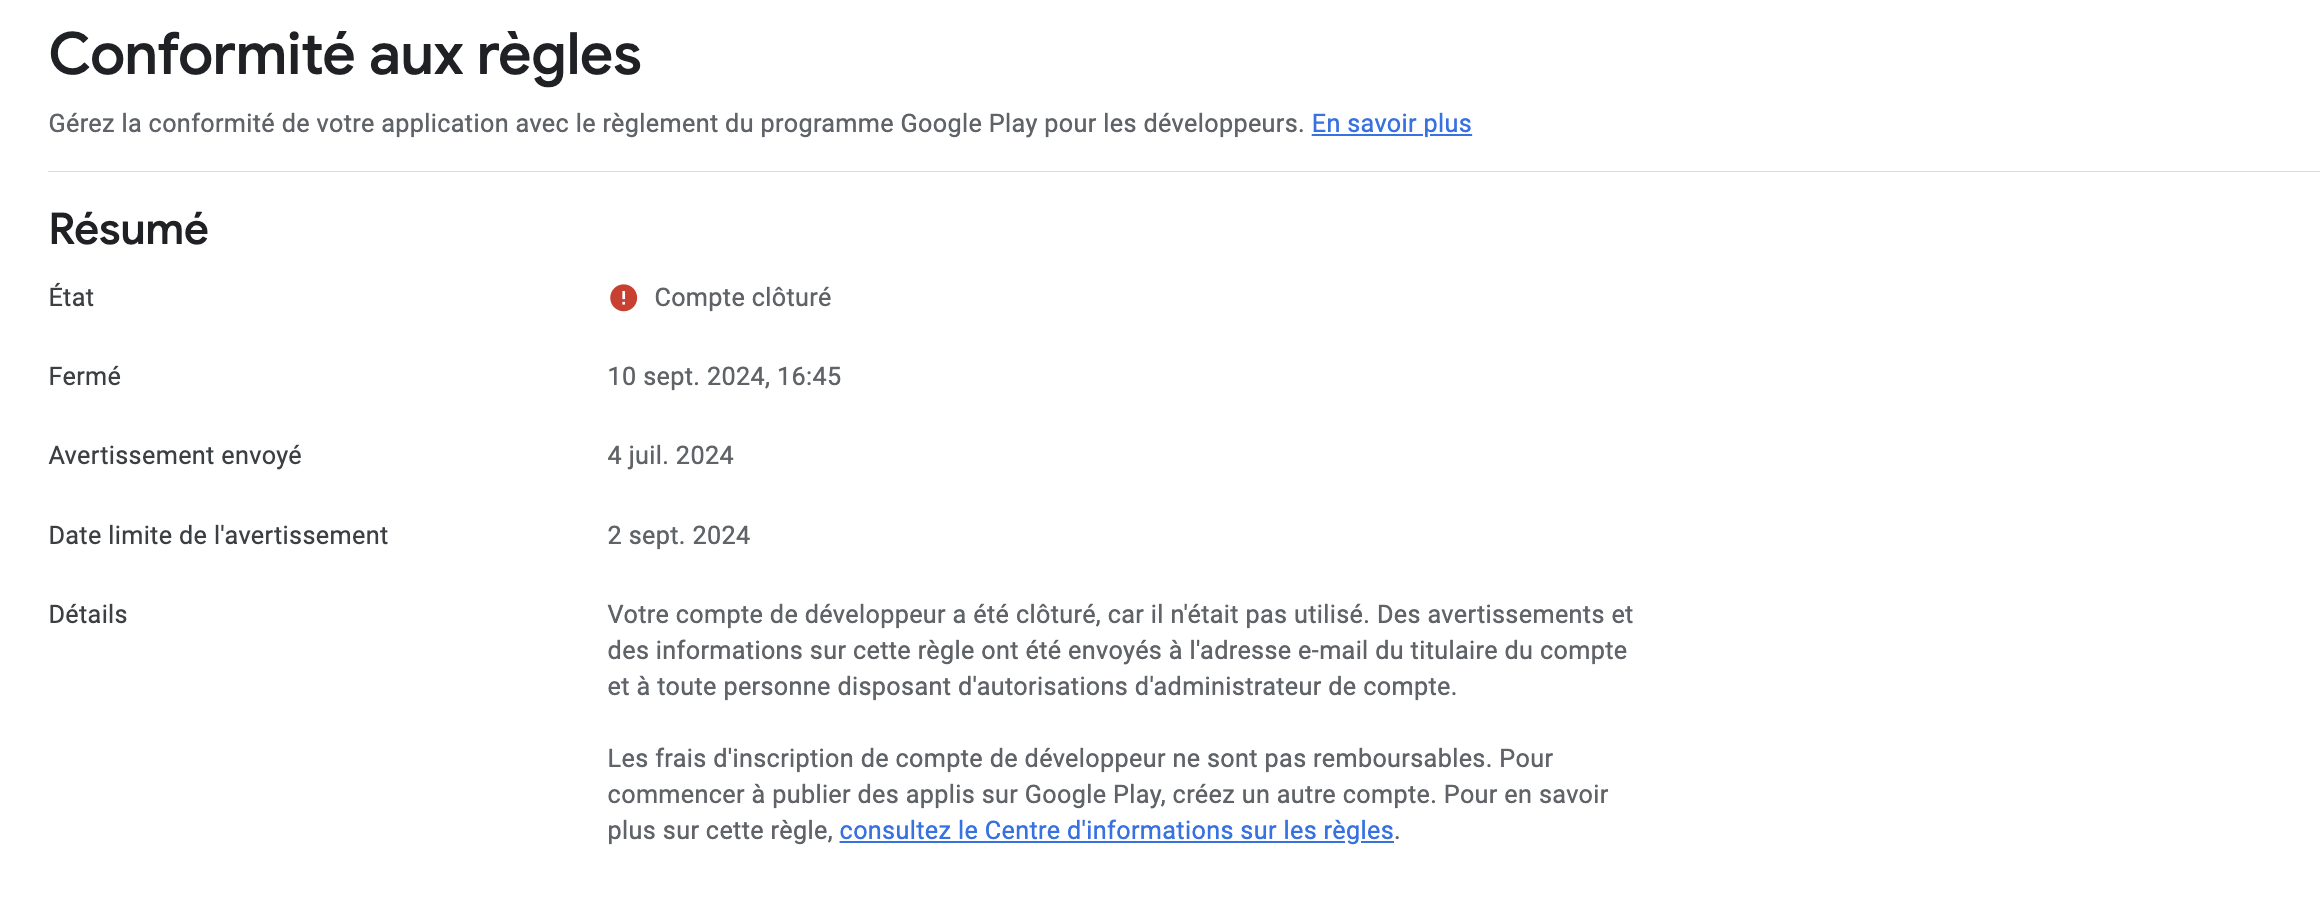2320x920 pixels.
Task: Click the "Conformité aux règles" page title
Action: tap(345, 55)
